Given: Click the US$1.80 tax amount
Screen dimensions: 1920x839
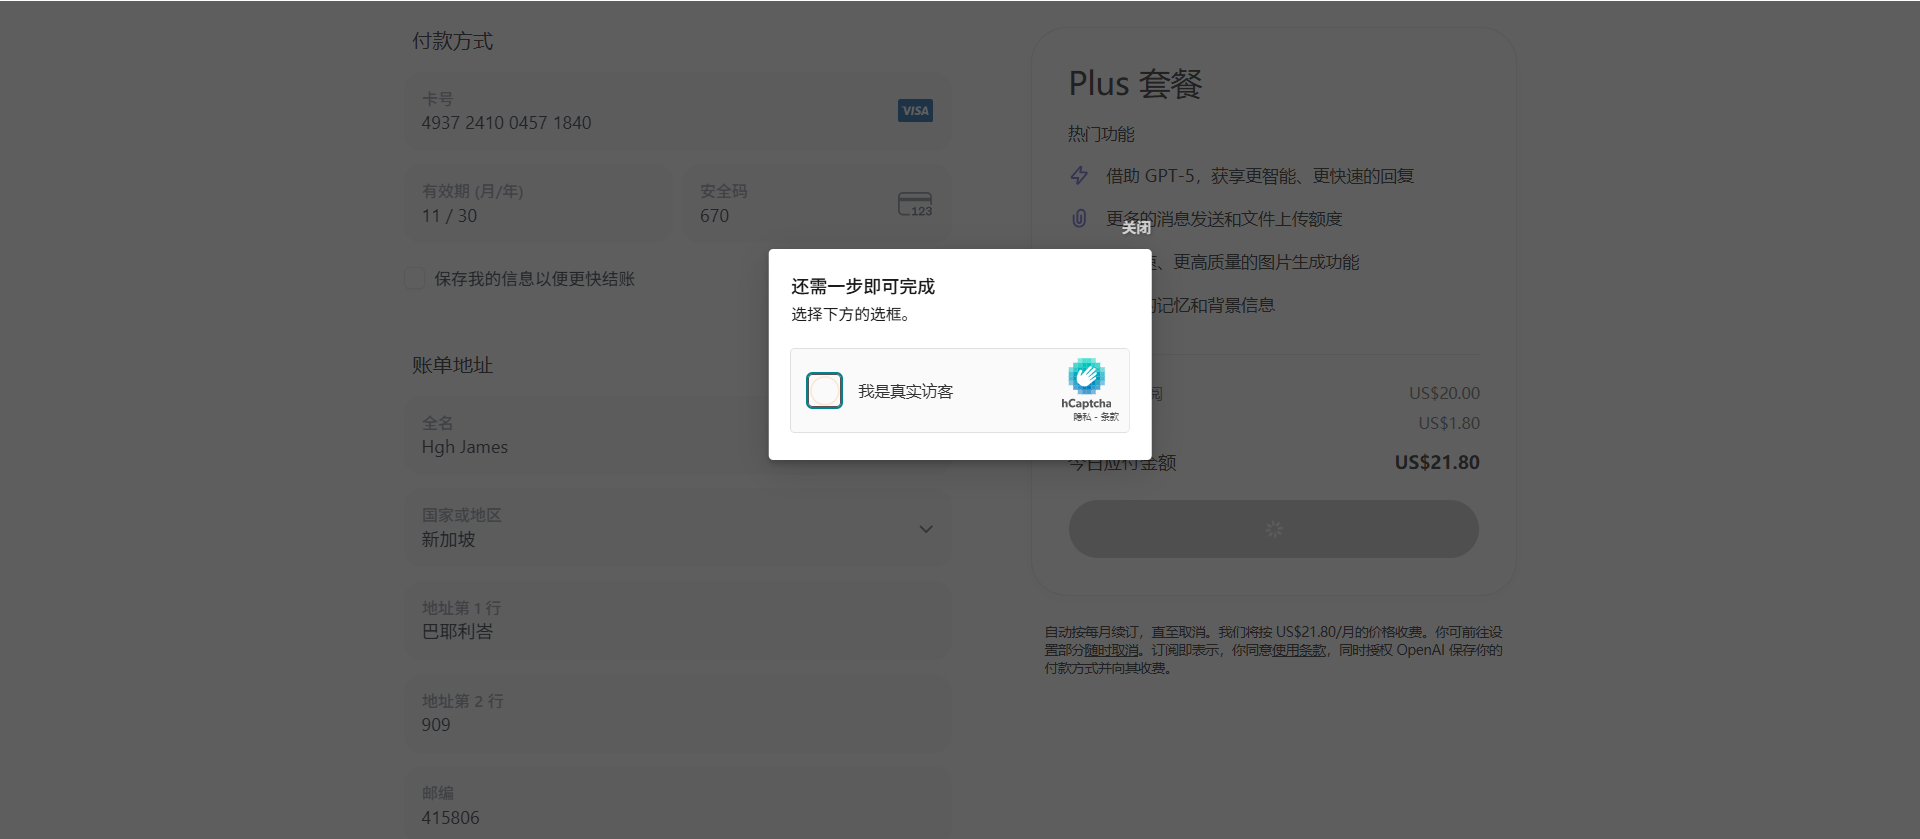Looking at the screenshot, I should pos(1449,423).
